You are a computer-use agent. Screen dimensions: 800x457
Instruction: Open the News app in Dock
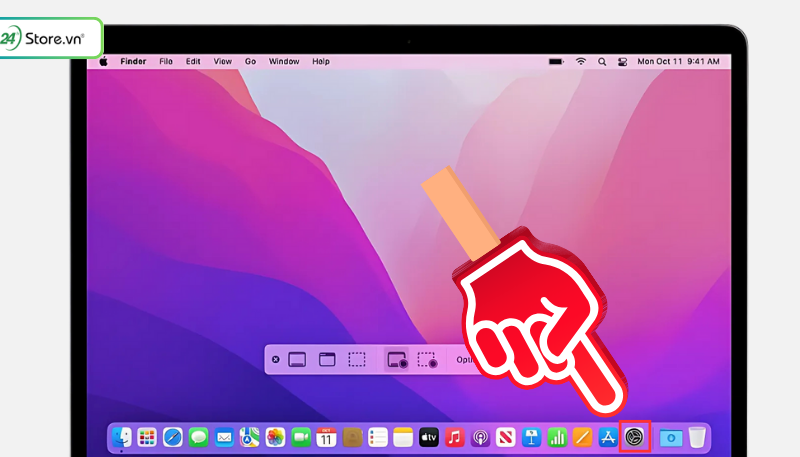pyautogui.click(x=506, y=437)
